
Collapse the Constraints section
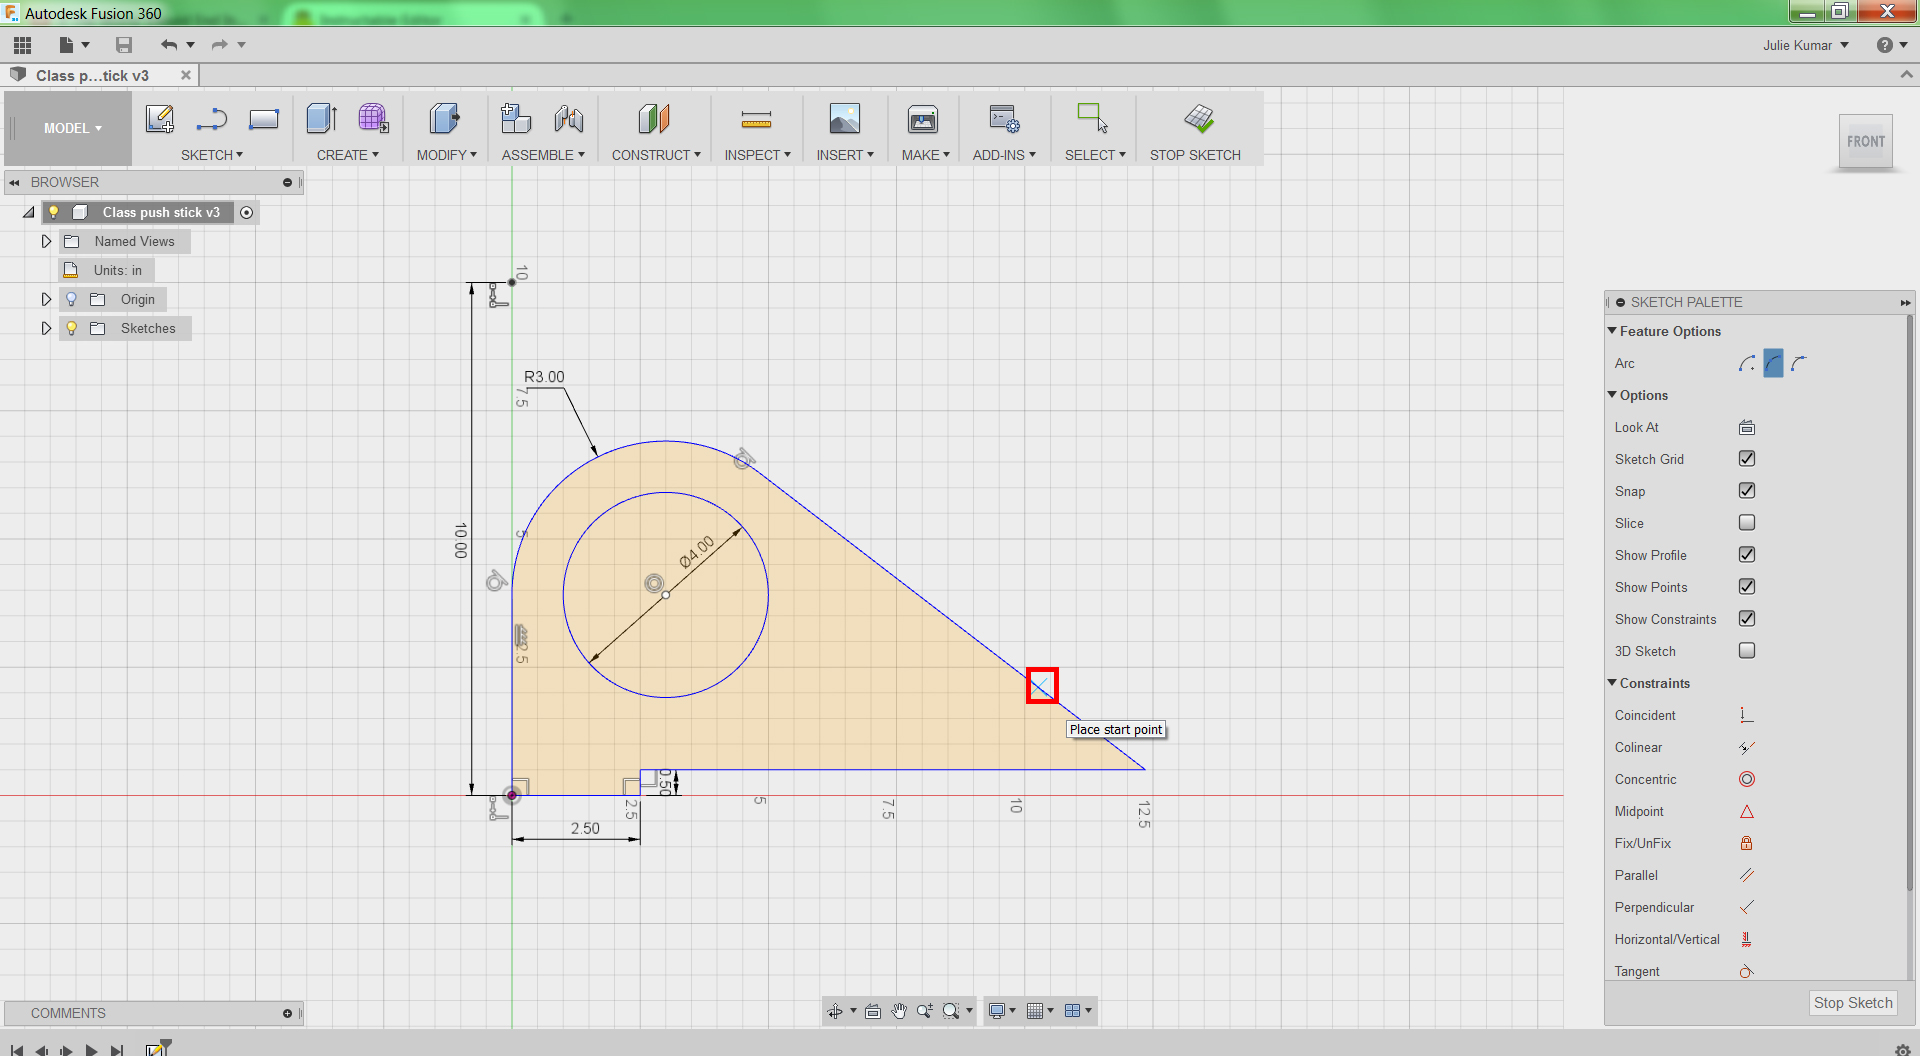(1612, 683)
